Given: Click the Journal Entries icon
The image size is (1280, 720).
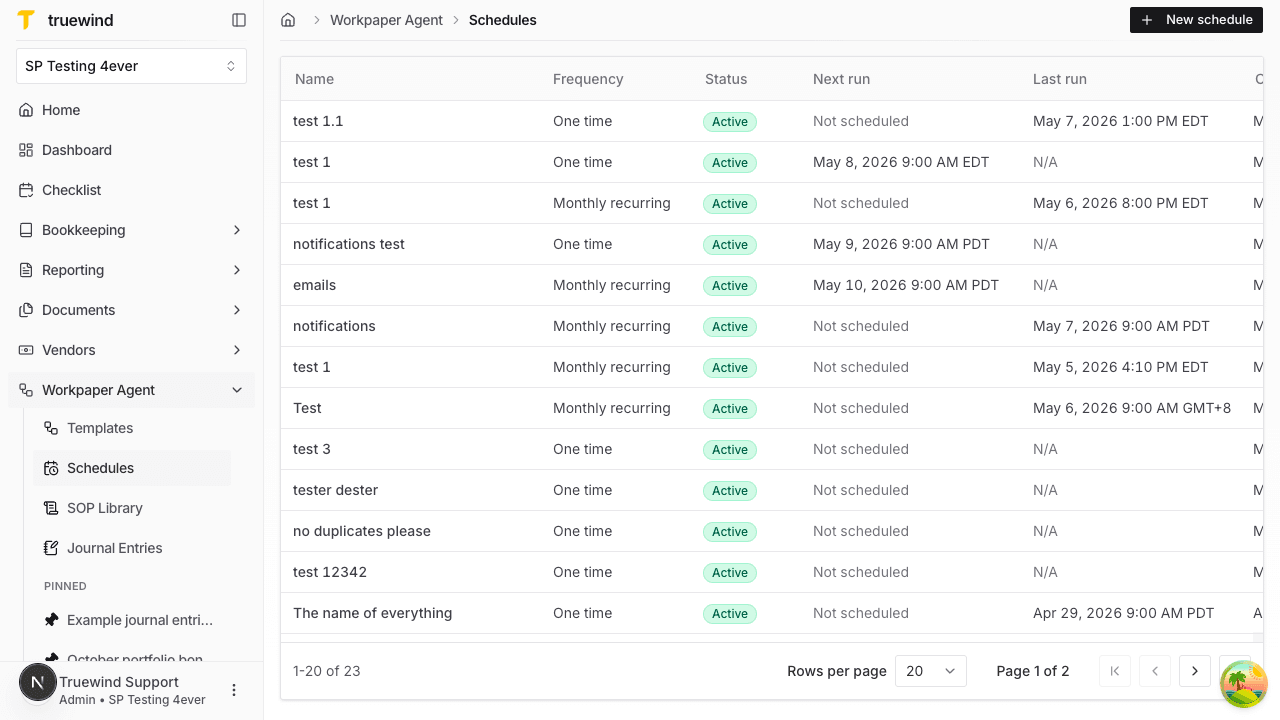Looking at the screenshot, I should click(x=51, y=548).
